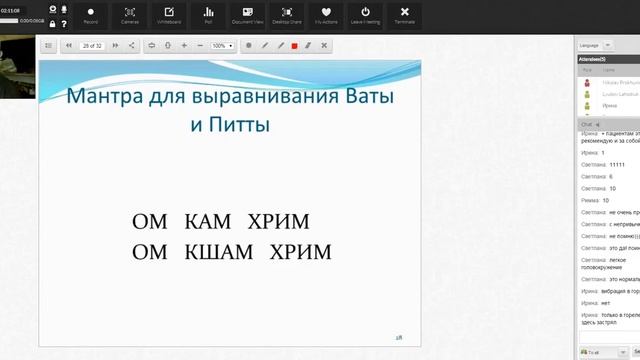Click the Attendees(5) panel header
640x360 pixels.
[x=609, y=59]
